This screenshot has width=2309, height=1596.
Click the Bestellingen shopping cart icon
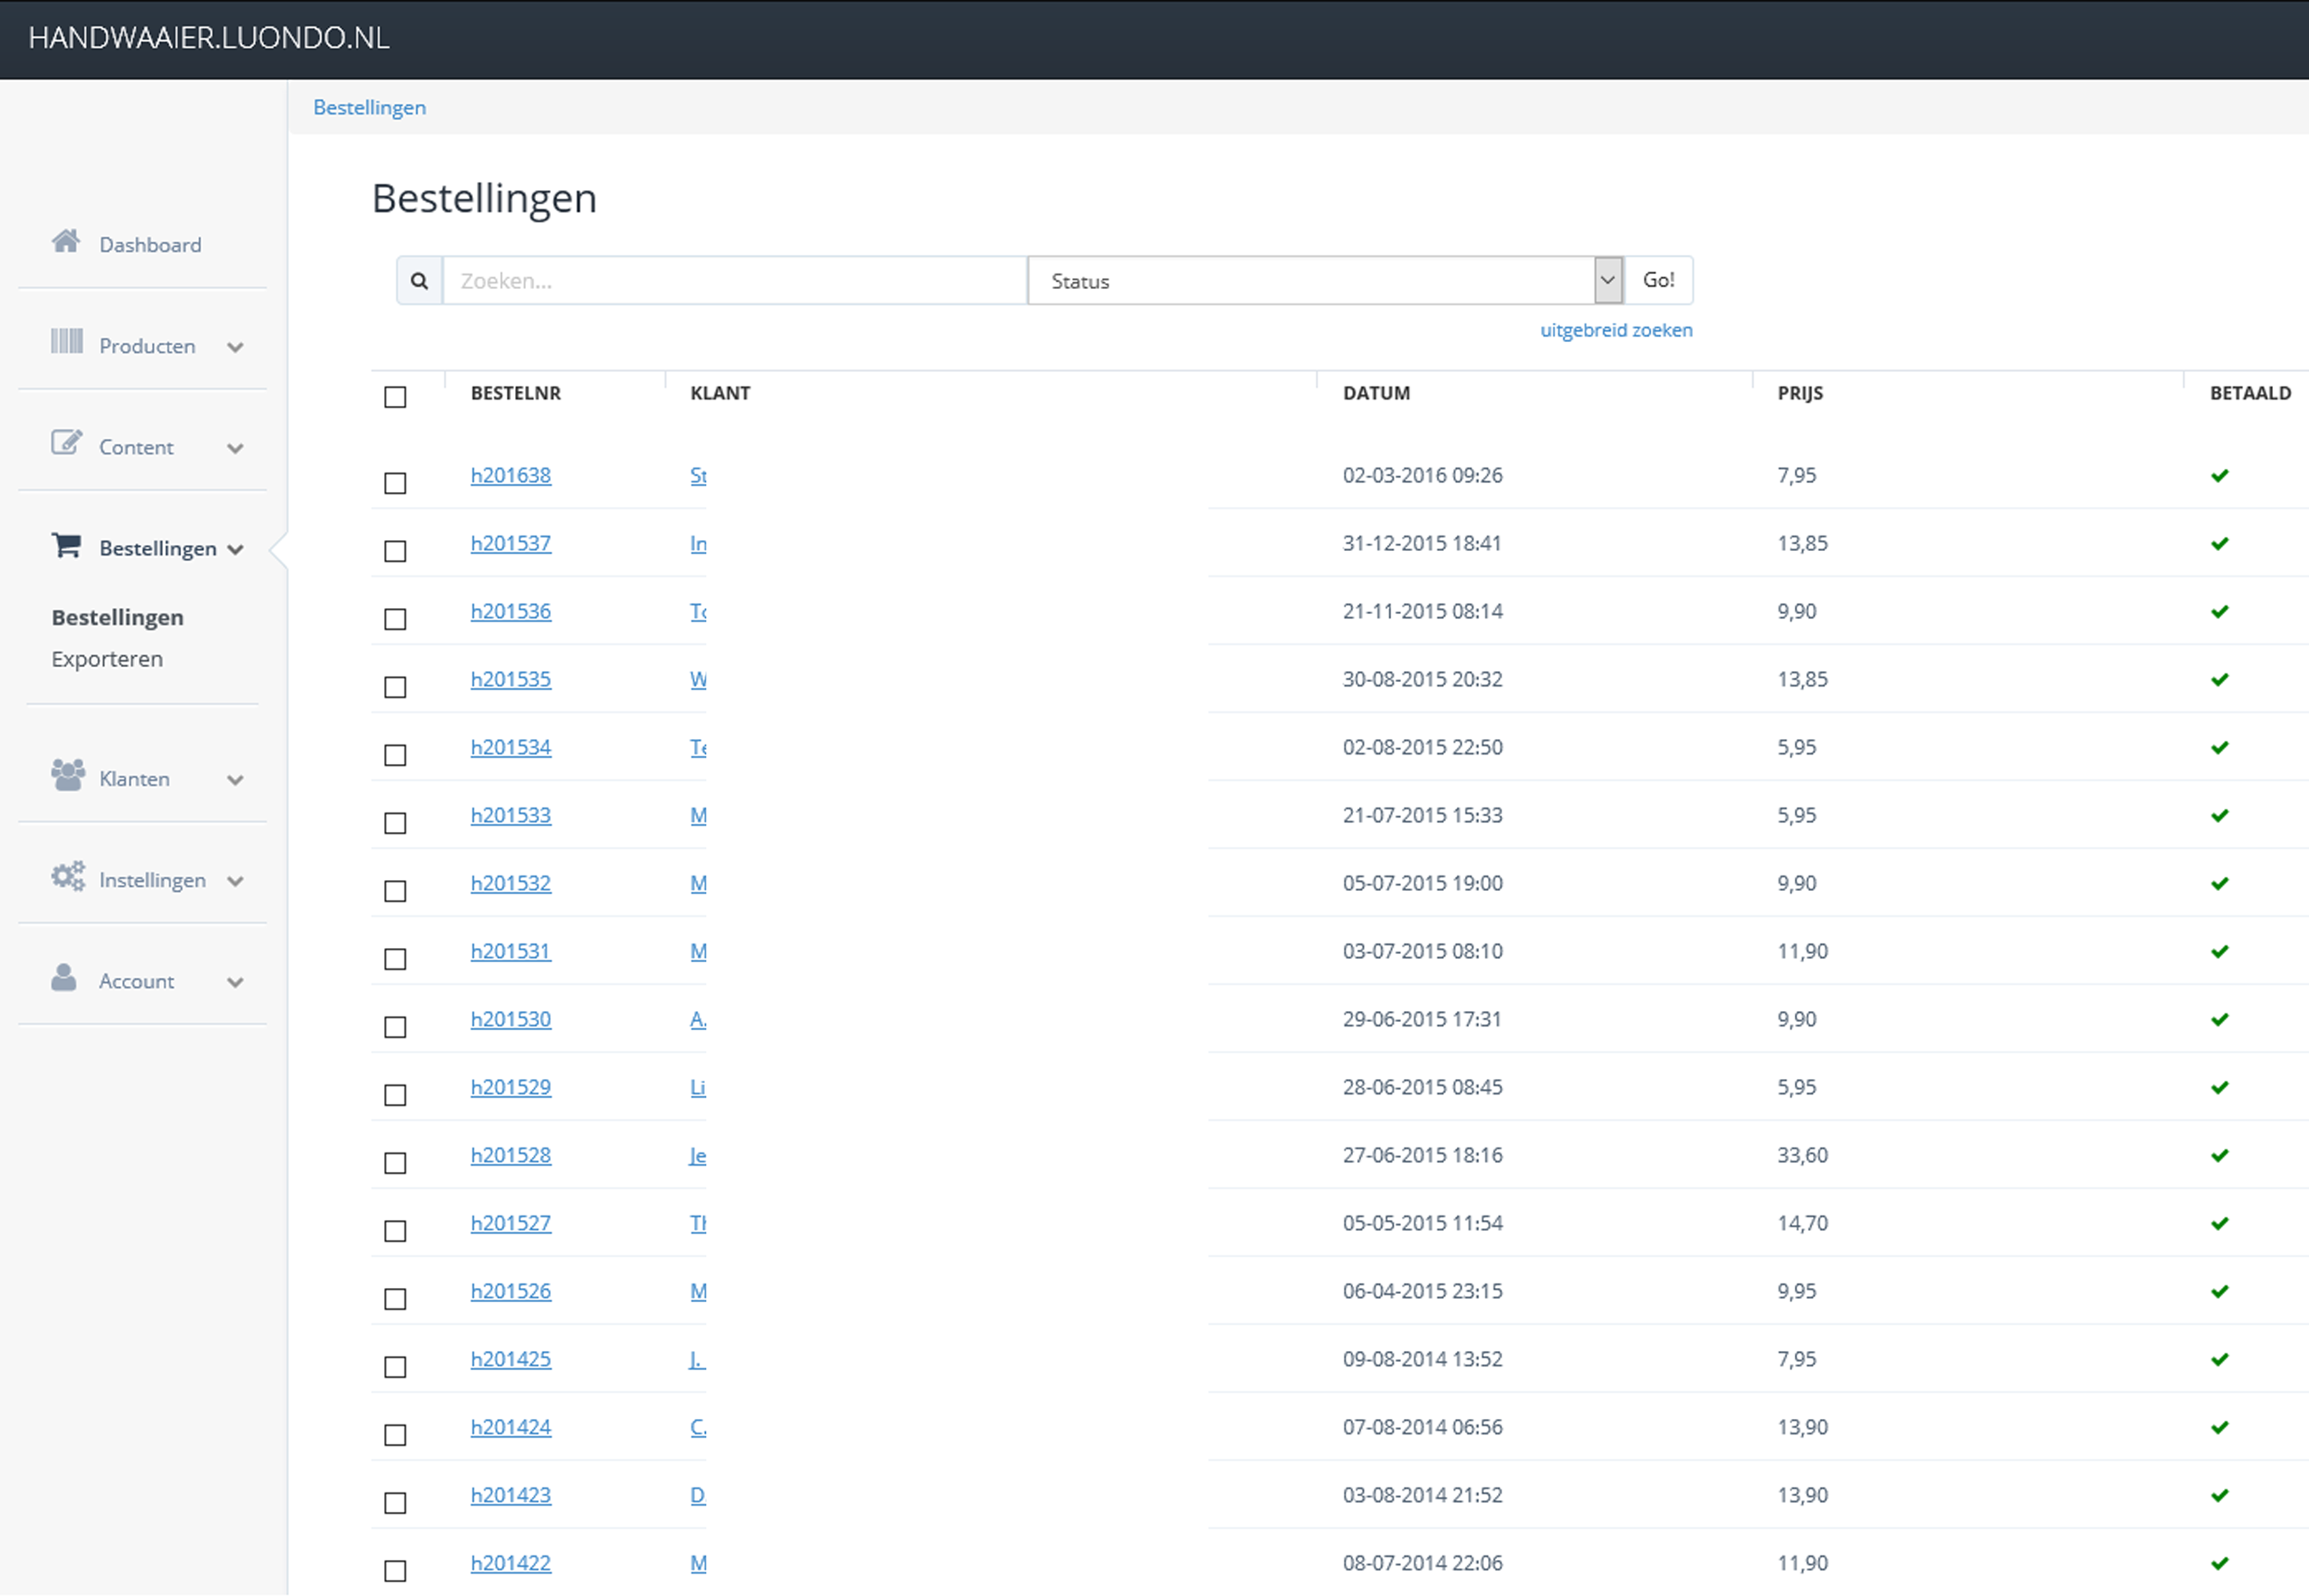[x=66, y=545]
